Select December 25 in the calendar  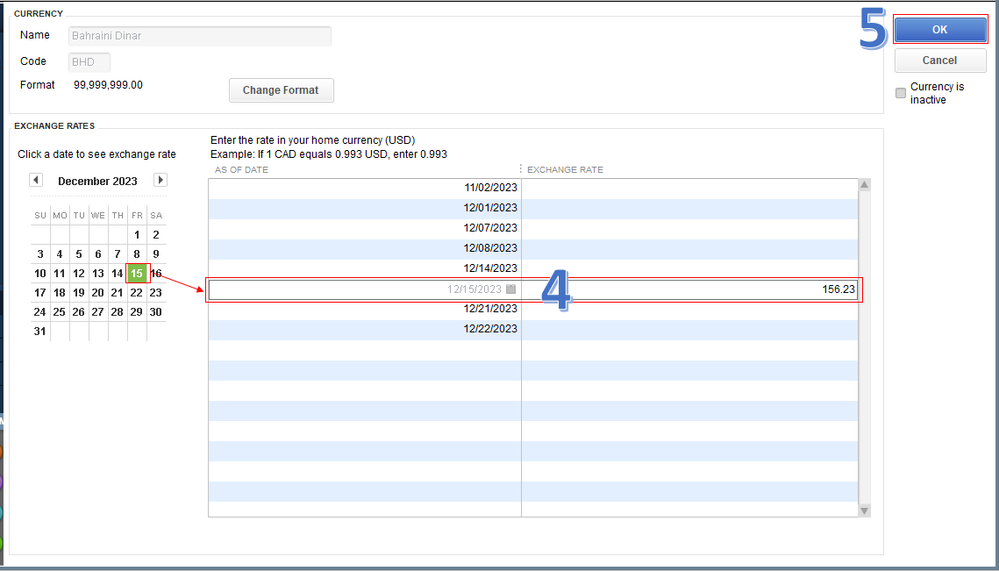point(59,312)
